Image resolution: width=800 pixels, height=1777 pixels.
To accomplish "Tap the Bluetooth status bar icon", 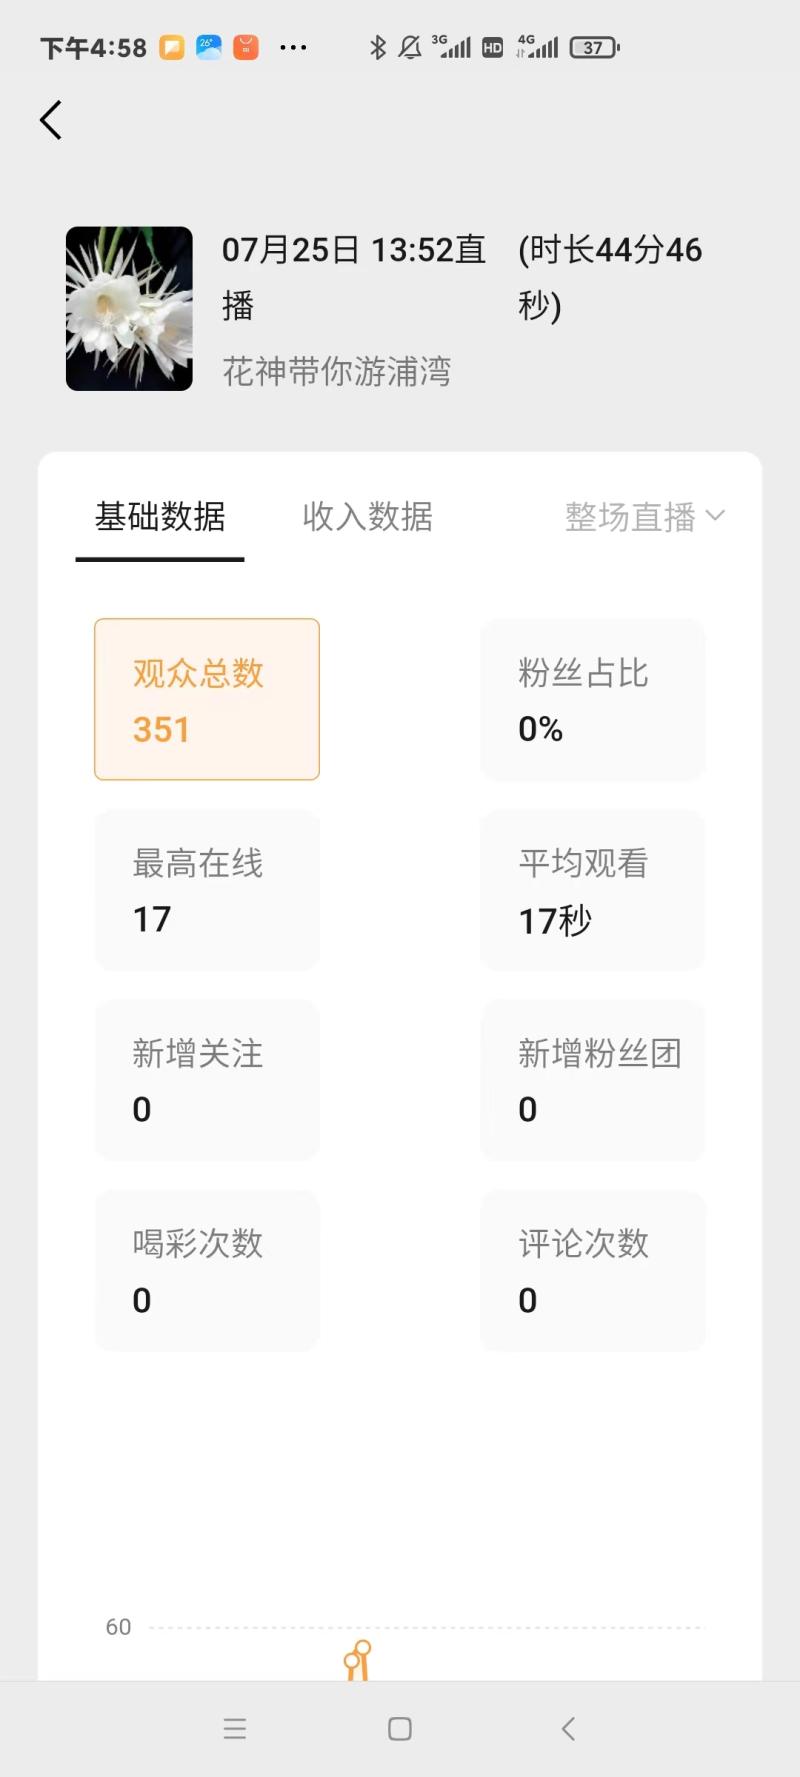I will click(378, 47).
